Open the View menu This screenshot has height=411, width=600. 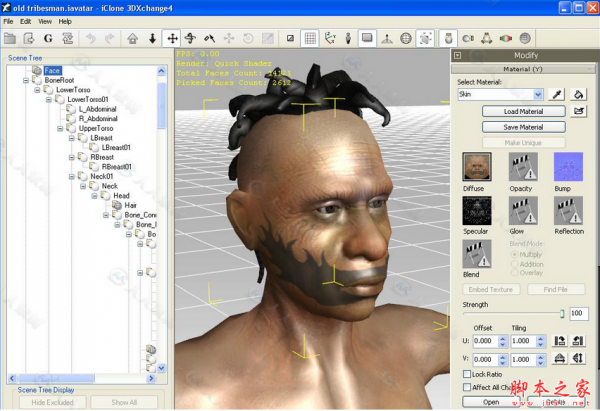pos(45,21)
